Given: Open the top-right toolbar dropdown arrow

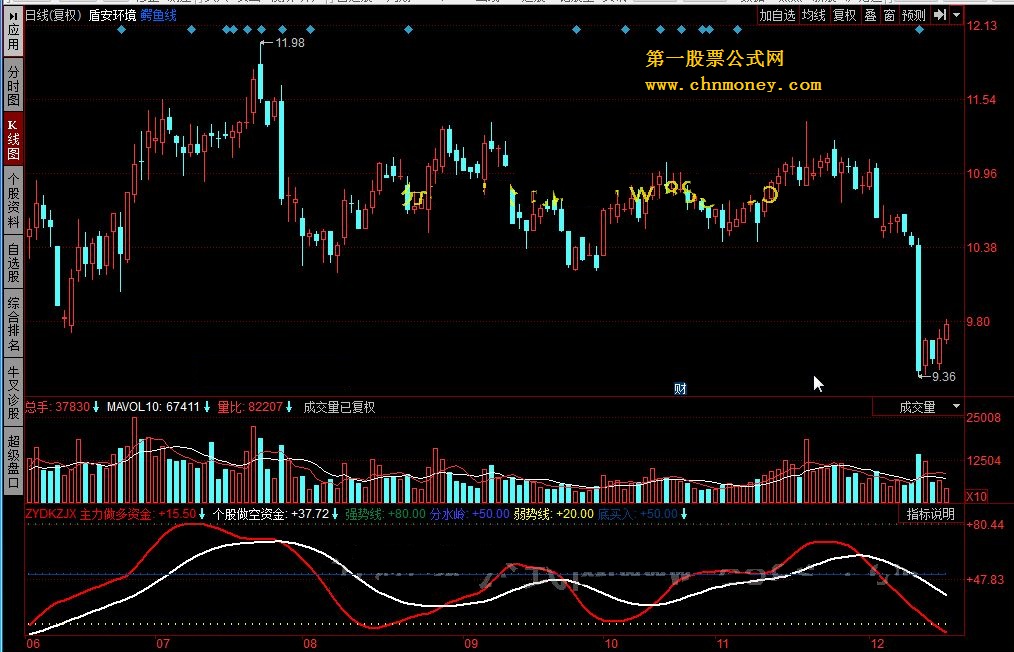Looking at the screenshot, I should [956, 15].
